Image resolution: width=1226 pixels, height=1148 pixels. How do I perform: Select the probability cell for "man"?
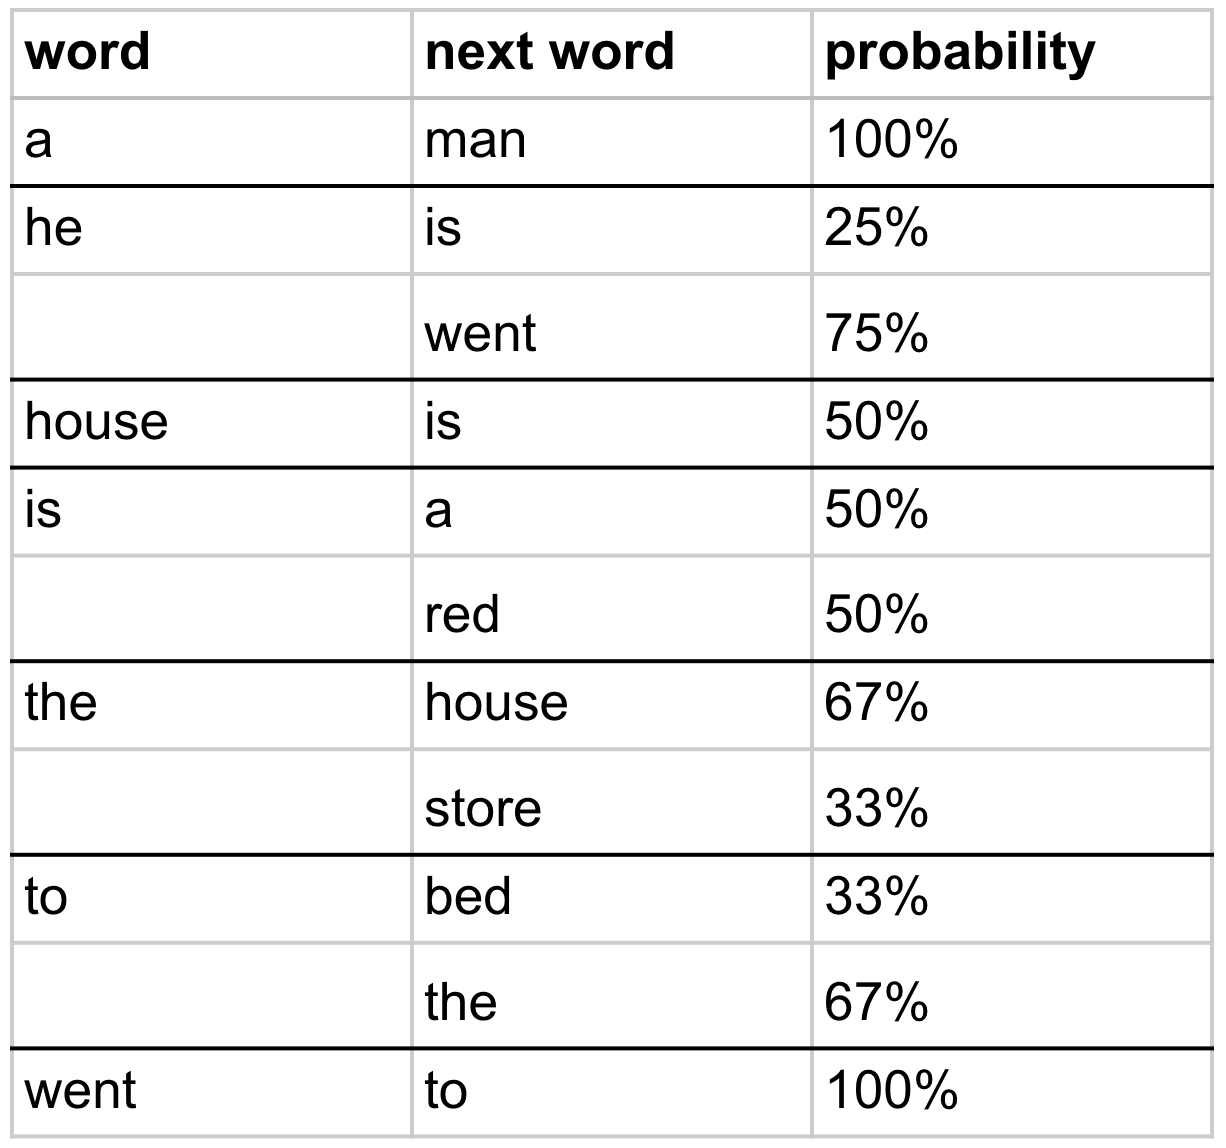[x=891, y=140]
